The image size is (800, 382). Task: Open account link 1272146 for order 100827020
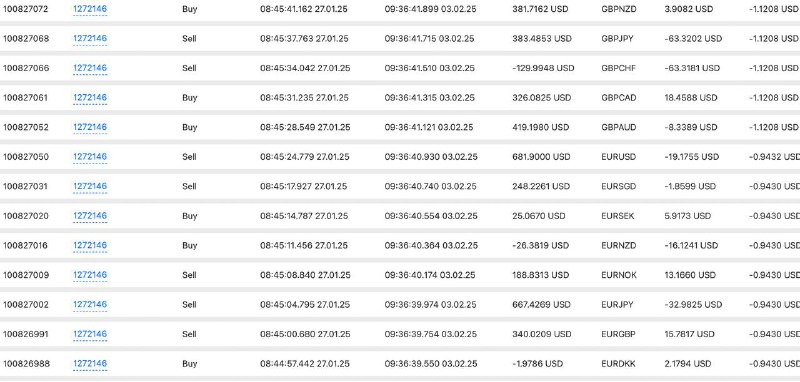pos(90,216)
